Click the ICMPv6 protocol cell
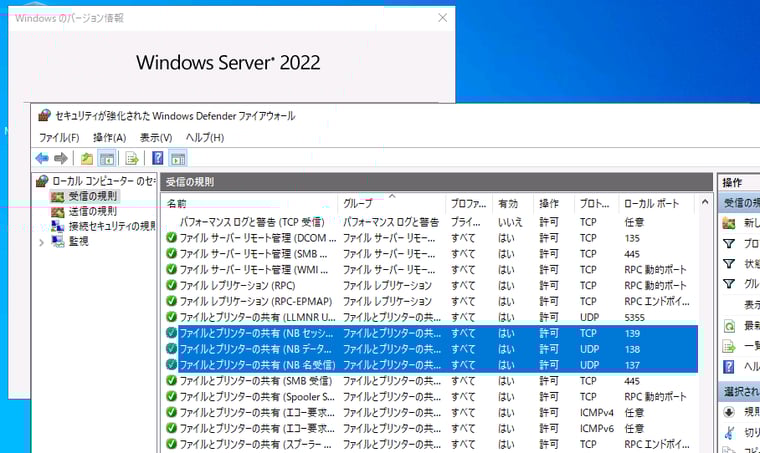760x453 pixels. (597, 428)
